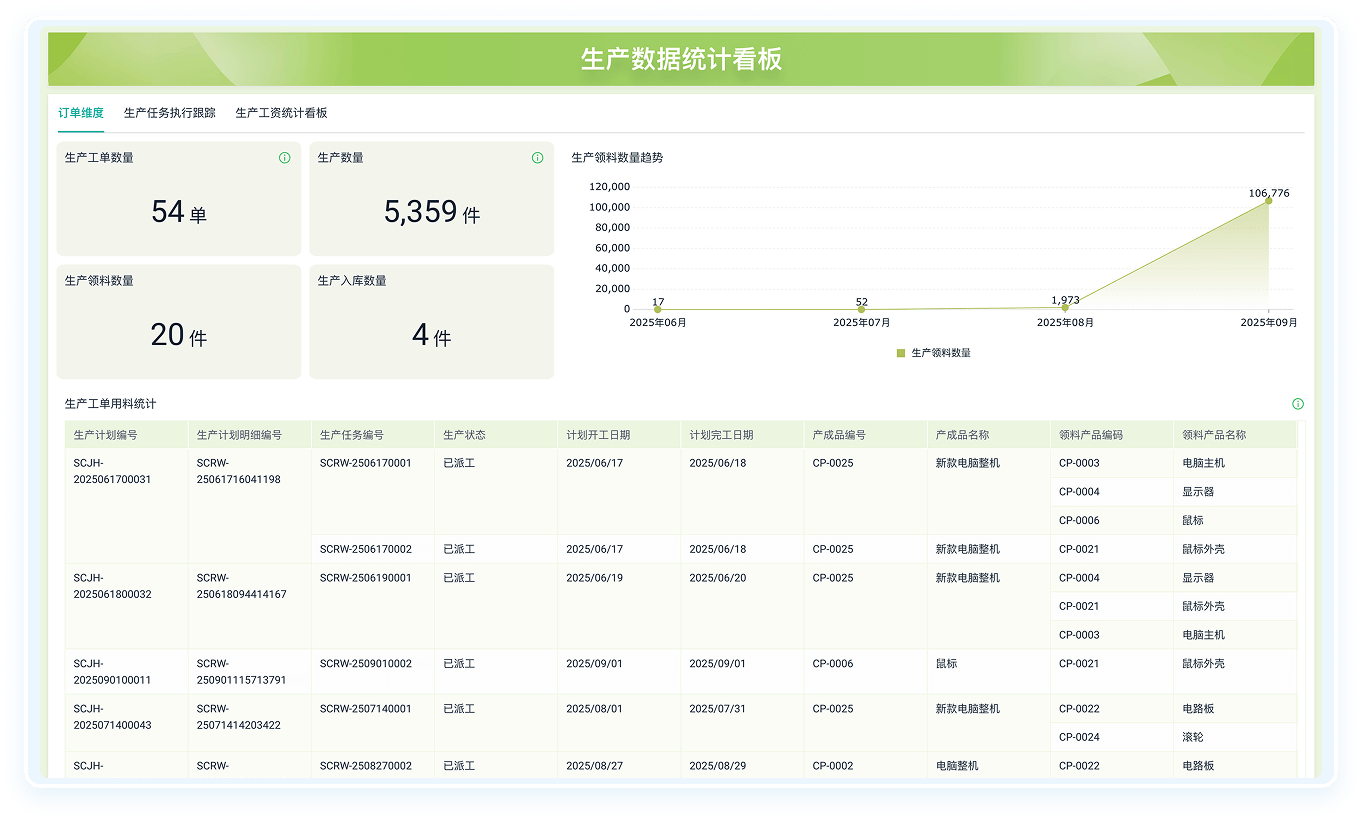Click the 106,776 data point on chart
Screen dimensions: 1362x820
(x=1268, y=200)
